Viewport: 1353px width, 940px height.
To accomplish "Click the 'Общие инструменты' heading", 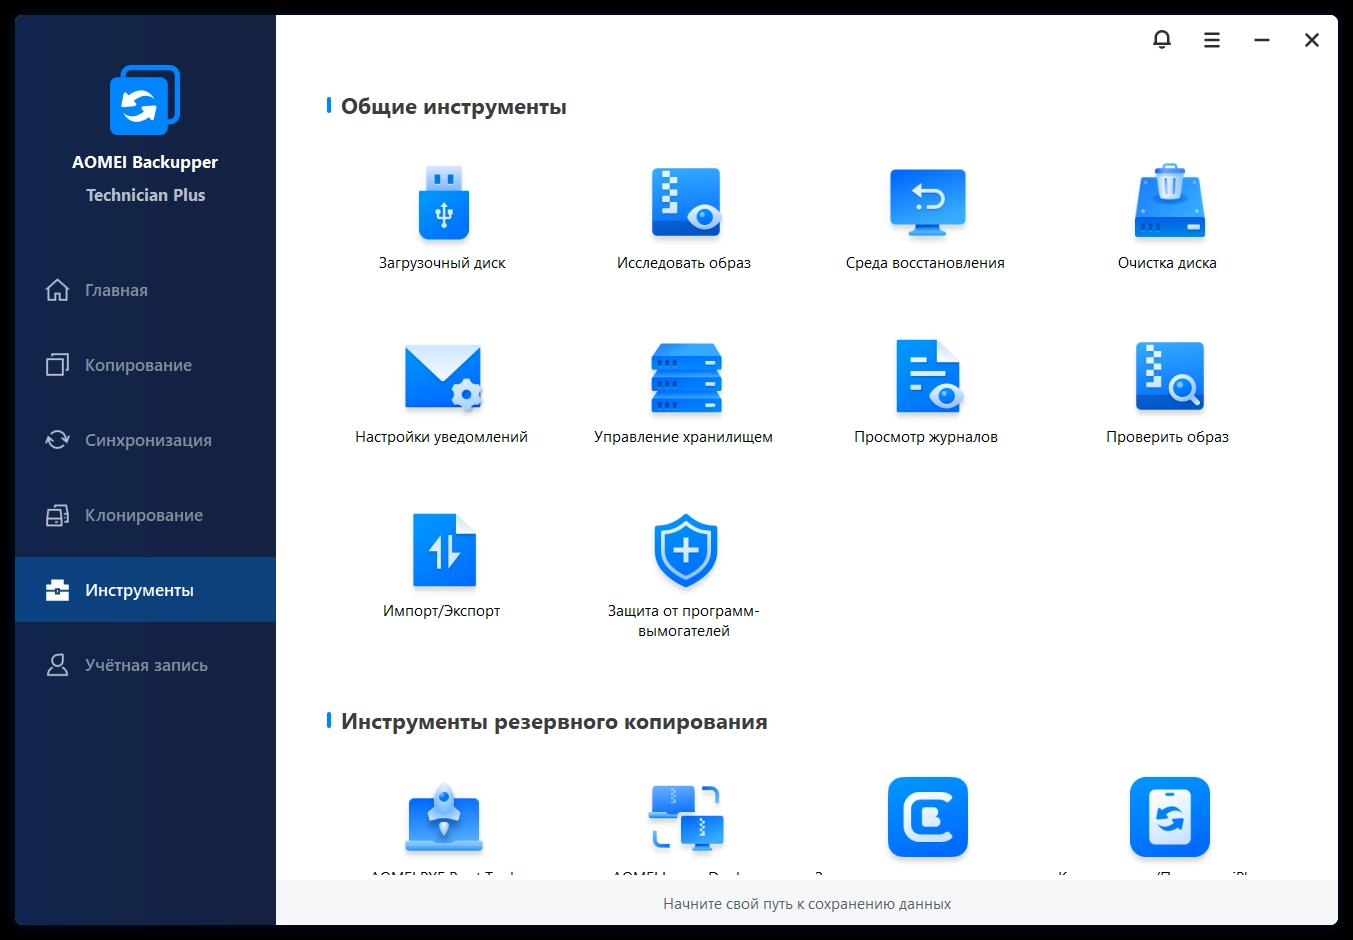I will pos(454,107).
